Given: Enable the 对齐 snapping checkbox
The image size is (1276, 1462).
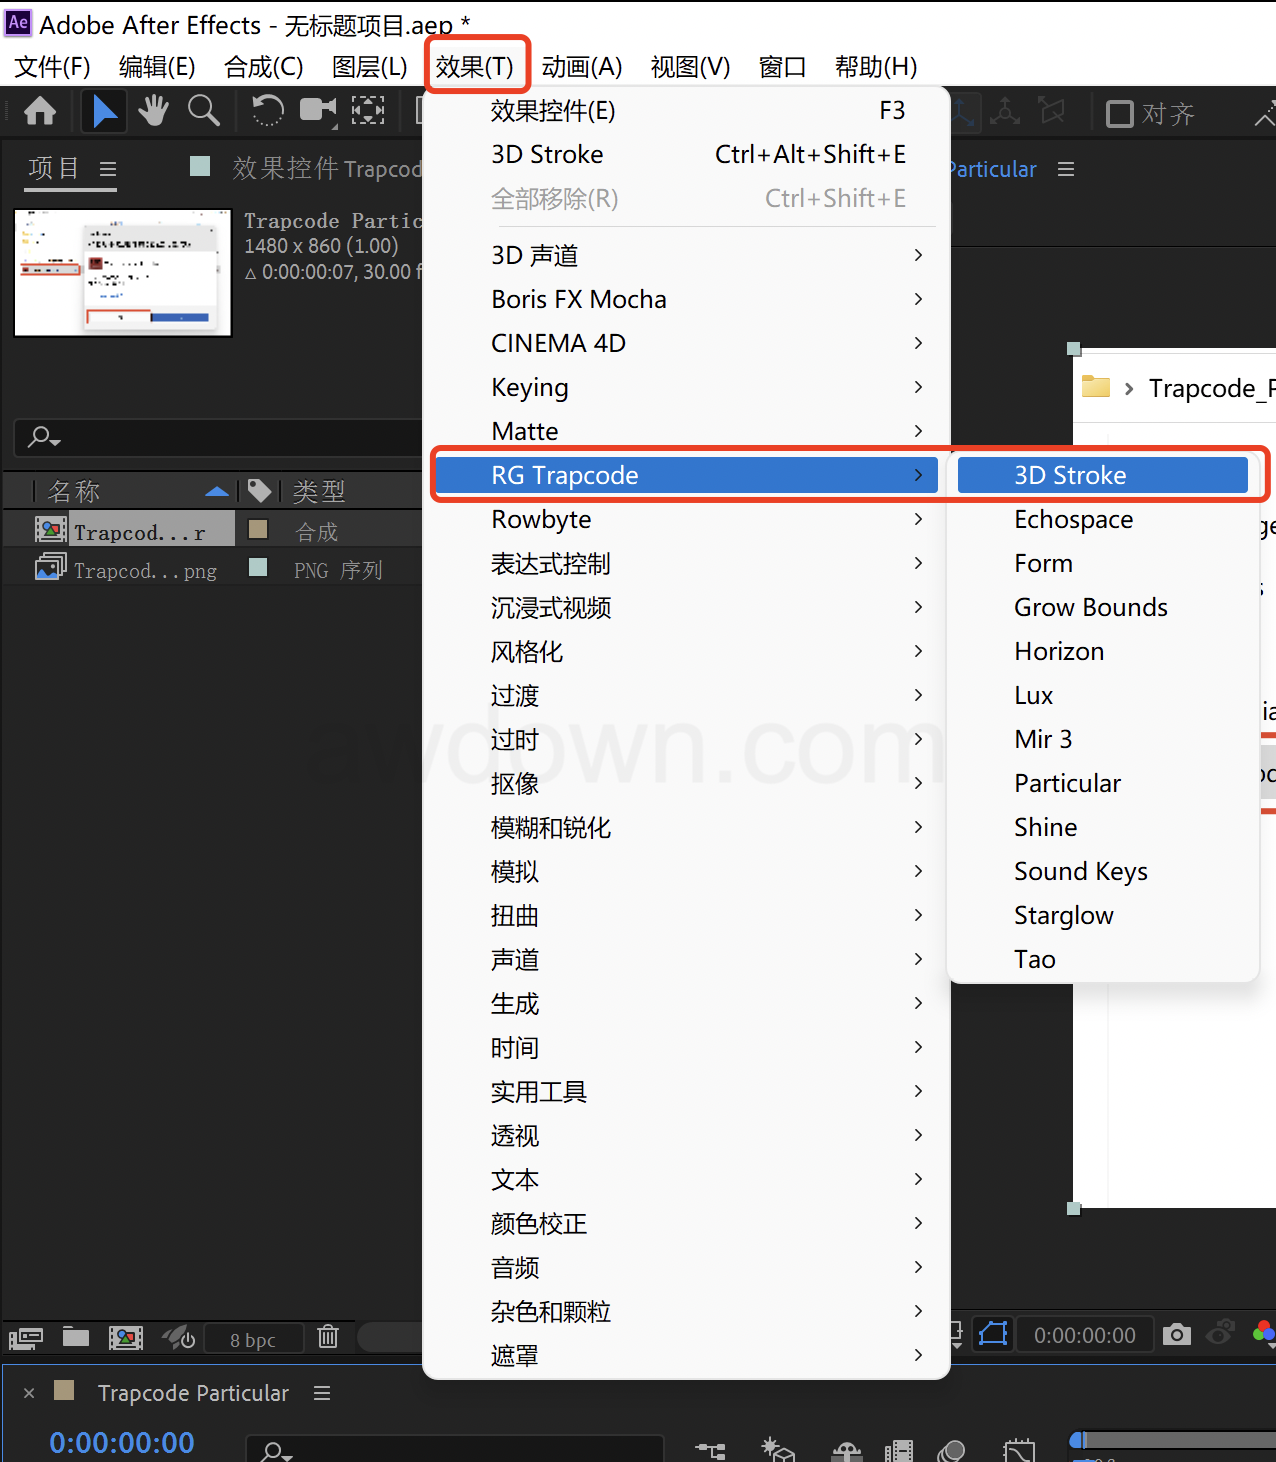Looking at the screenshot, I should 1120,114.
